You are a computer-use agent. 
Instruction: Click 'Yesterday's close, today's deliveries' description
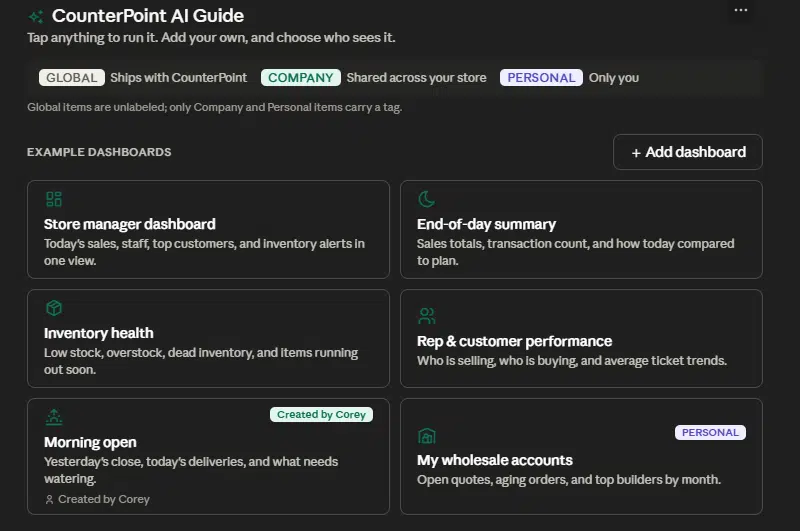tap(191, 470)
